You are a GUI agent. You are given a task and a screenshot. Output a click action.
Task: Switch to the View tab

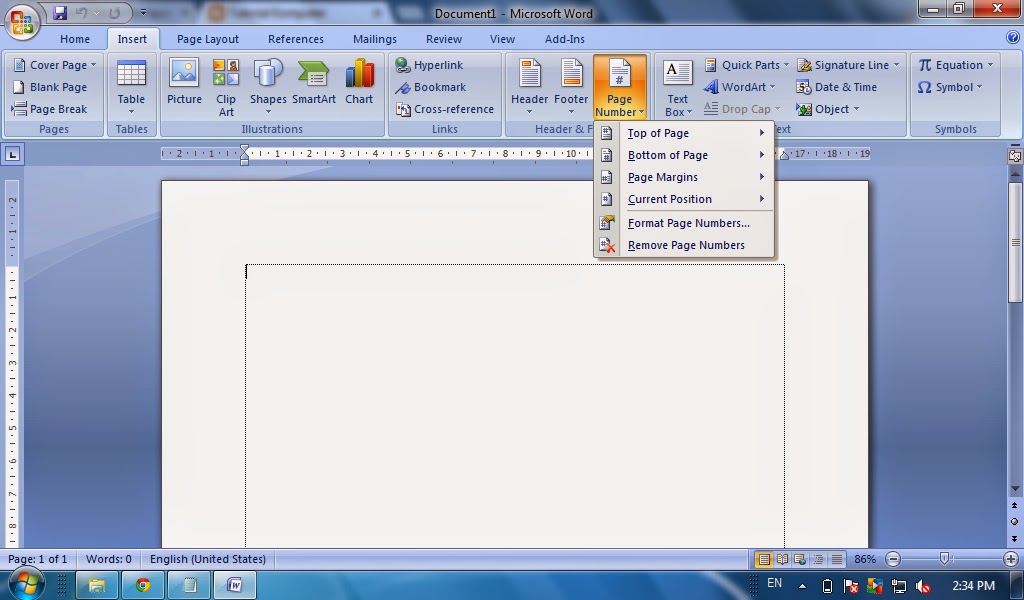pos(502,39)
